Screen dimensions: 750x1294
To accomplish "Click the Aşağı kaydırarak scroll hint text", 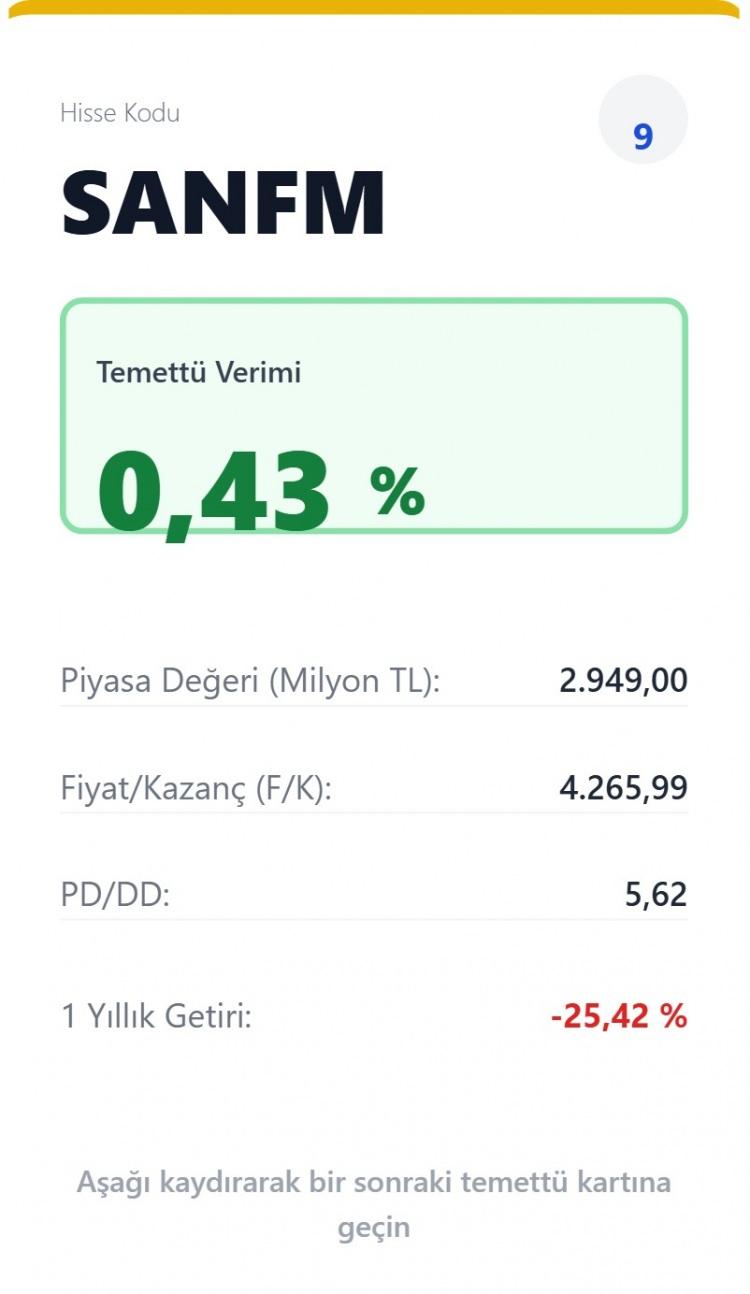I will pos(374,1183).
